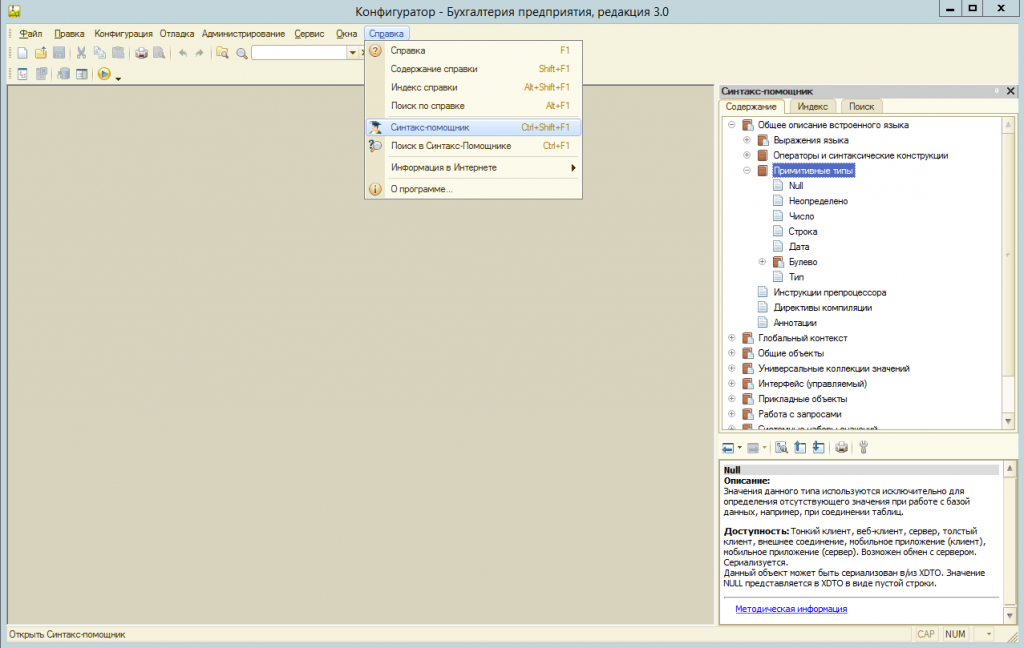This screenshot has width=1024, height=648.
Task: Open the search field dropdown arrow
Action: pos(352,53)
